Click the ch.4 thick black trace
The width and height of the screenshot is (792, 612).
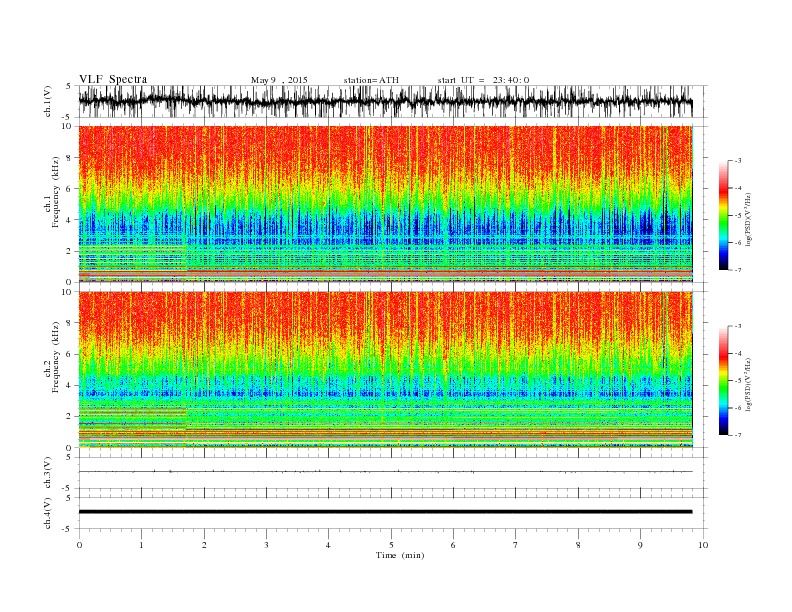(385, 512)
